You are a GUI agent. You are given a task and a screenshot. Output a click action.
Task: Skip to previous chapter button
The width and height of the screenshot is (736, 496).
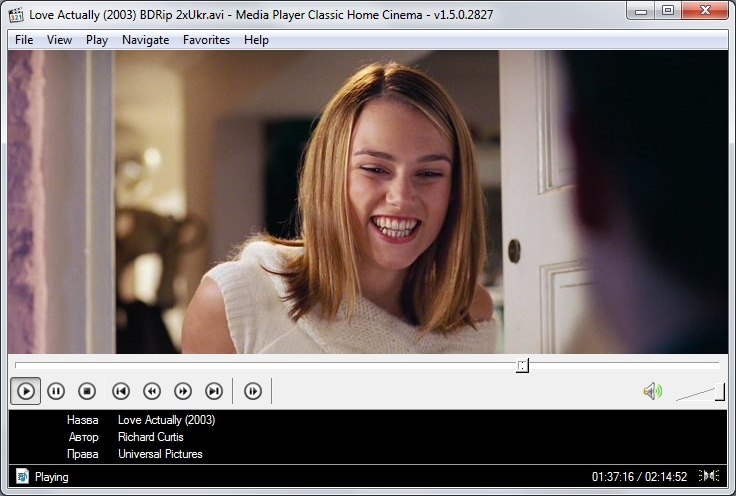click(x=121, y=391)
